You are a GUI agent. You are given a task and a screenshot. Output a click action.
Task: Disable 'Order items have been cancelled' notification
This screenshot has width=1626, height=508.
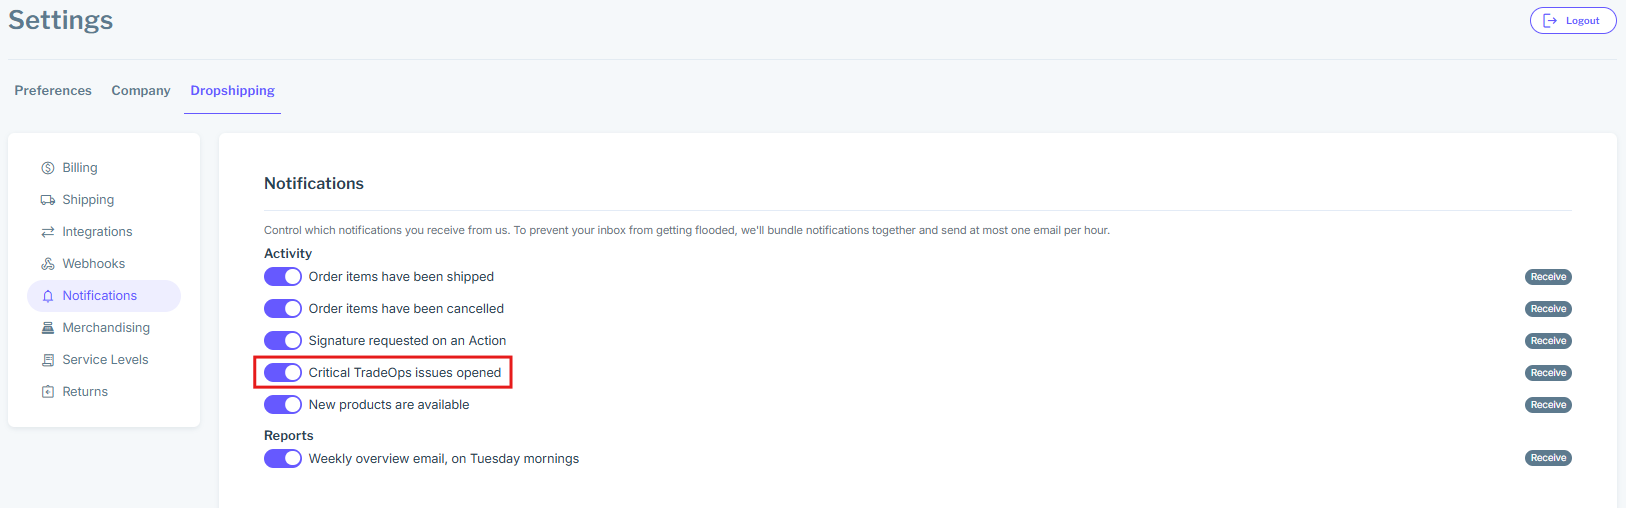pos(283,309)
